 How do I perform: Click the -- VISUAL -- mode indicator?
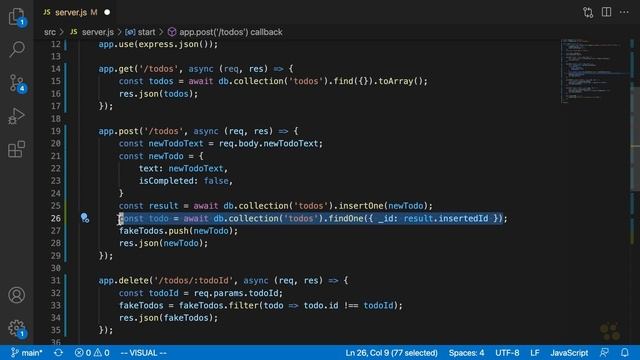click(x=143, y=353)
